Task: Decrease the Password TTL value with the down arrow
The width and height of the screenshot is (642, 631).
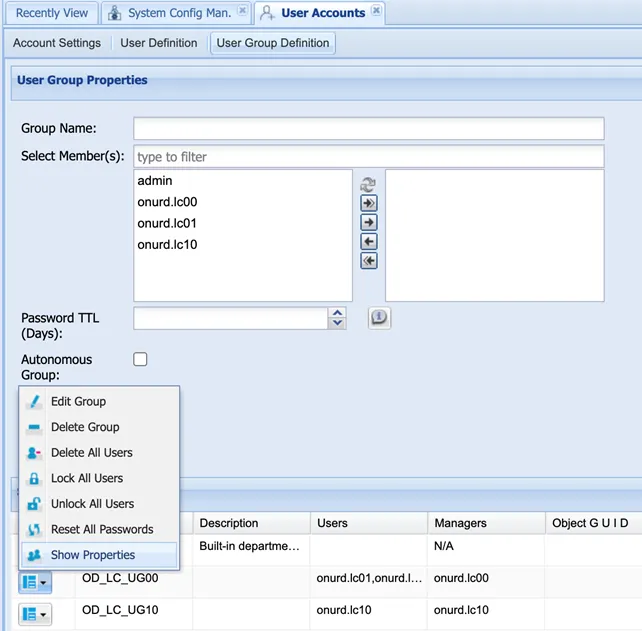Action: 337,323
